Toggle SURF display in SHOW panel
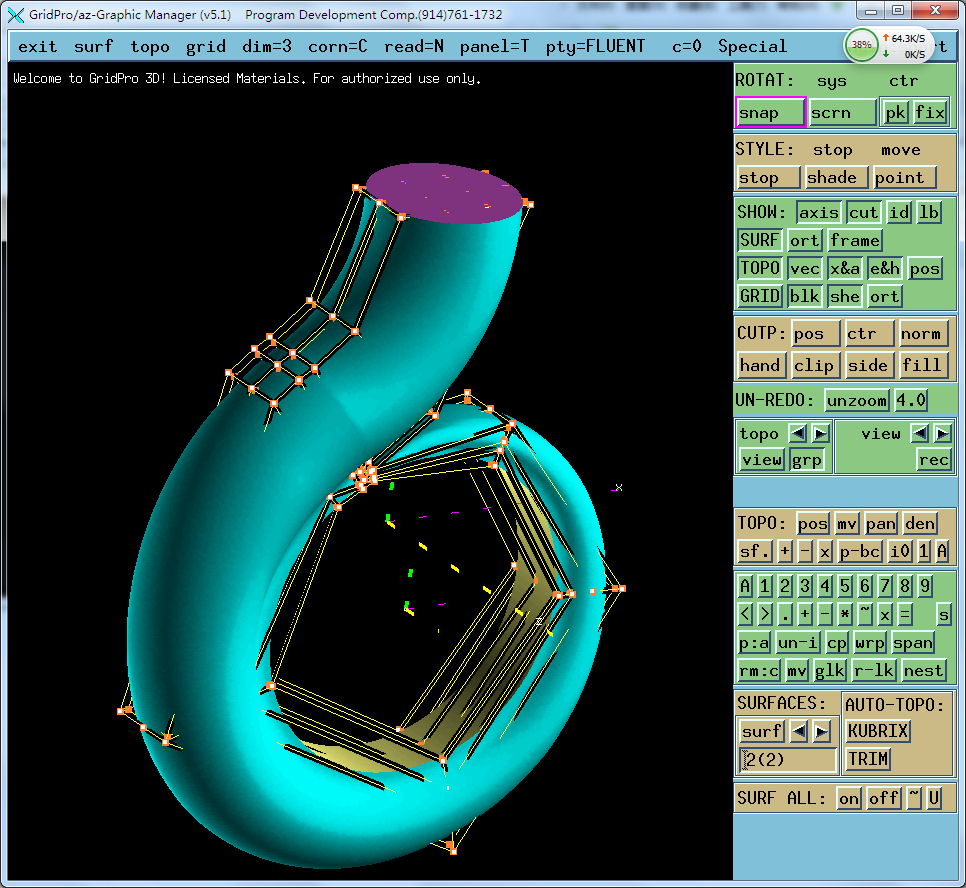 point(760,240)
